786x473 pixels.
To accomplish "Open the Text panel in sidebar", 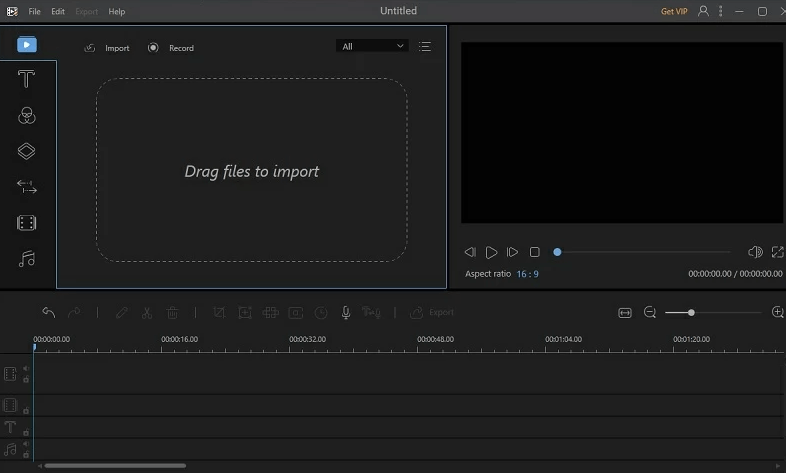I will (x=27, y=80).
